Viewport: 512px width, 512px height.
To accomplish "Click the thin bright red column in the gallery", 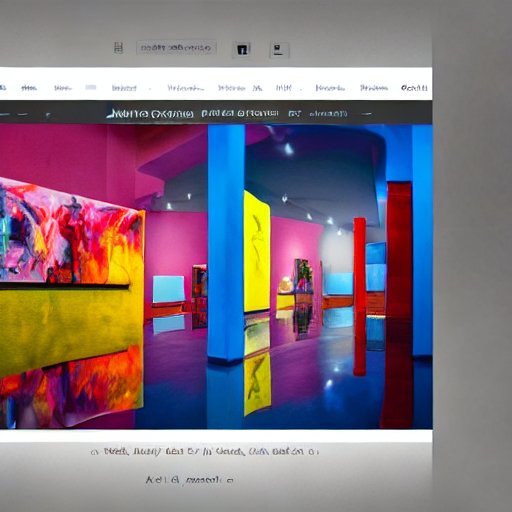I will (x=360, y=296).
